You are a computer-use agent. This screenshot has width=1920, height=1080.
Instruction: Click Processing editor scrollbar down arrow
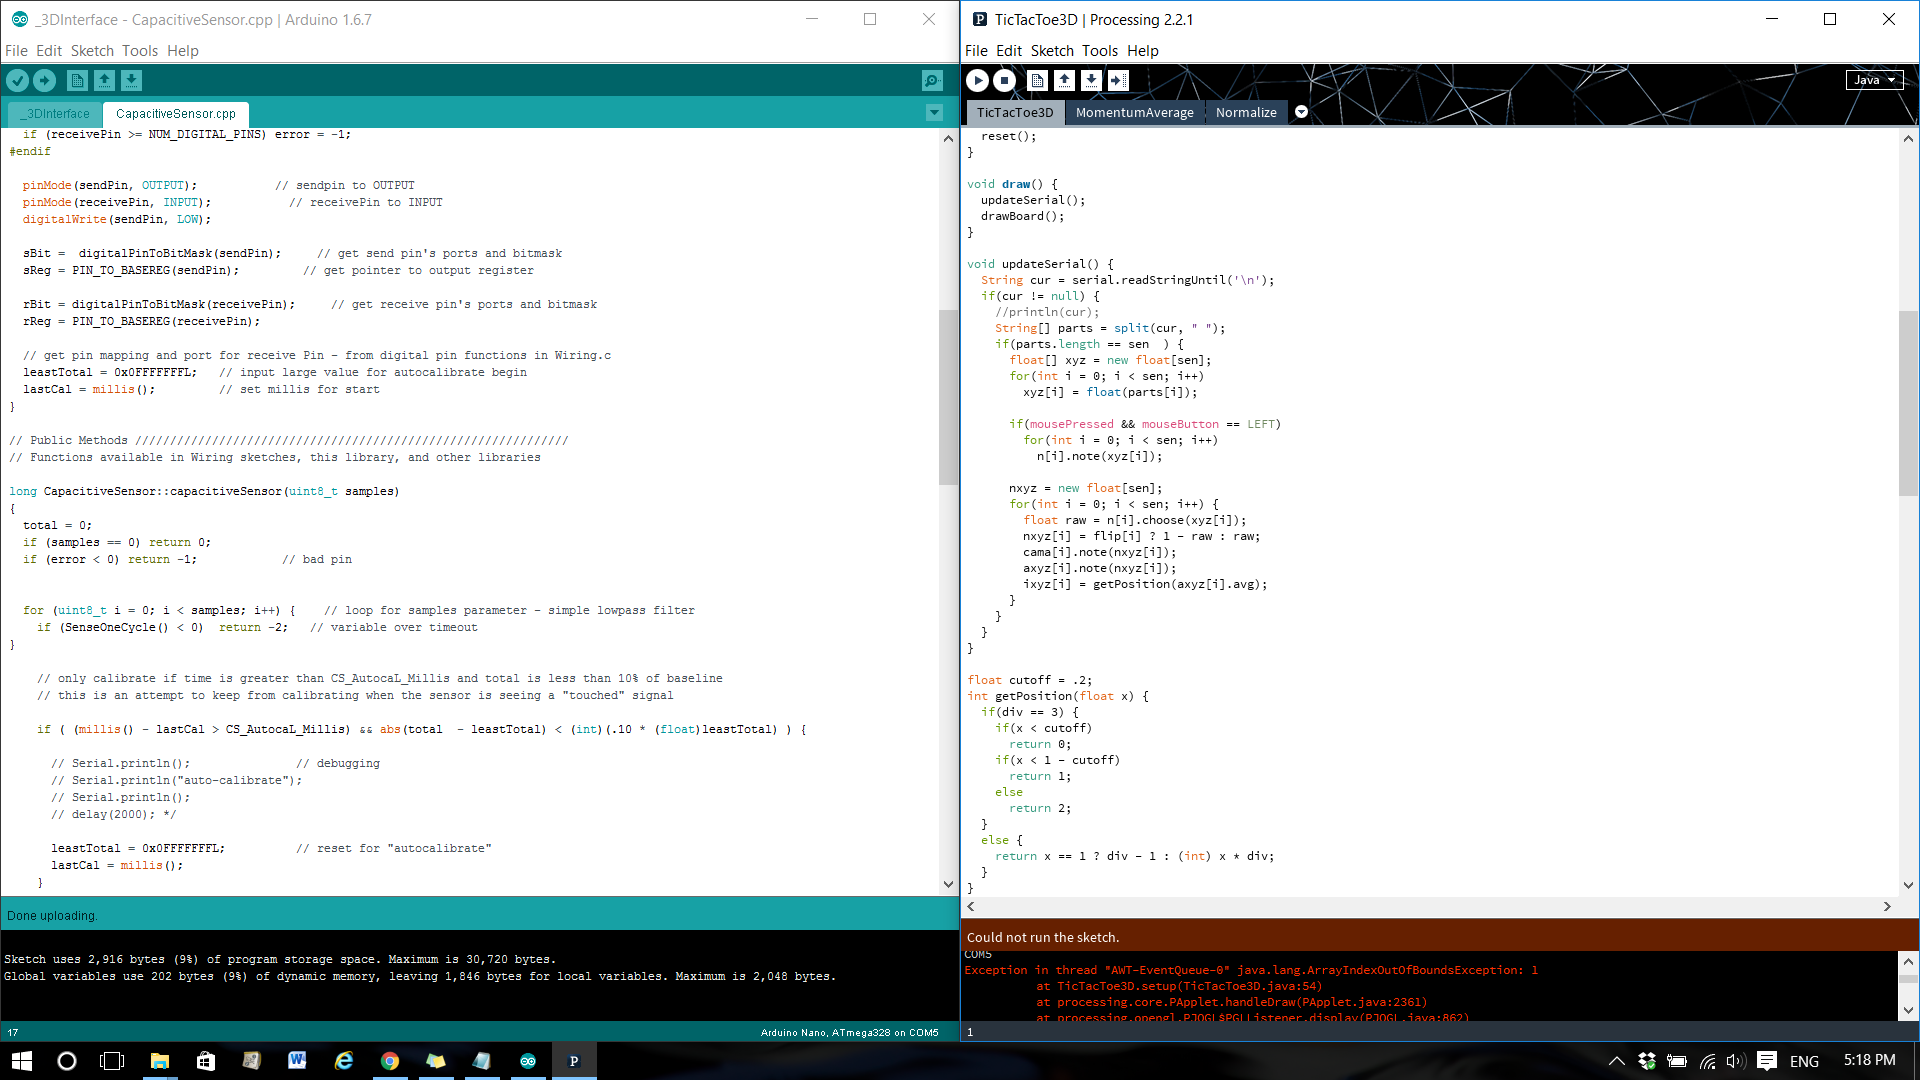coord(1908,885)
